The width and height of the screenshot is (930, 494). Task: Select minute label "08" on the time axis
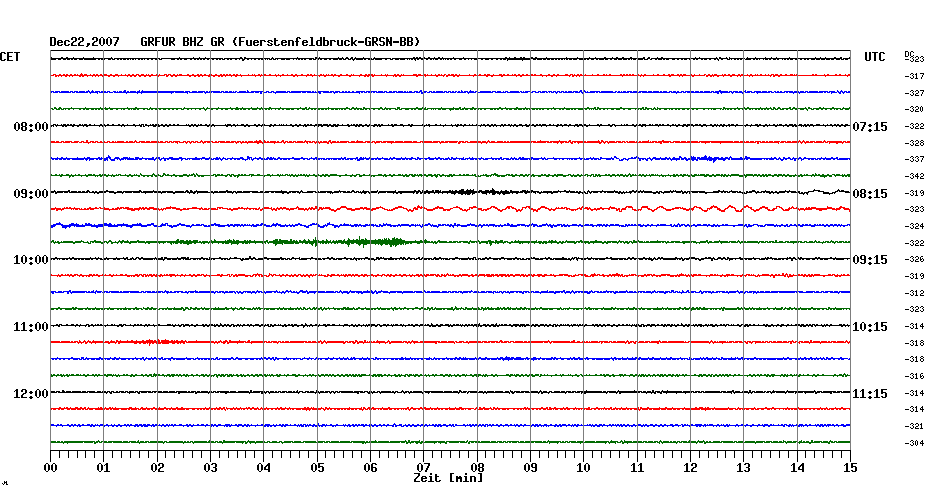477,468
